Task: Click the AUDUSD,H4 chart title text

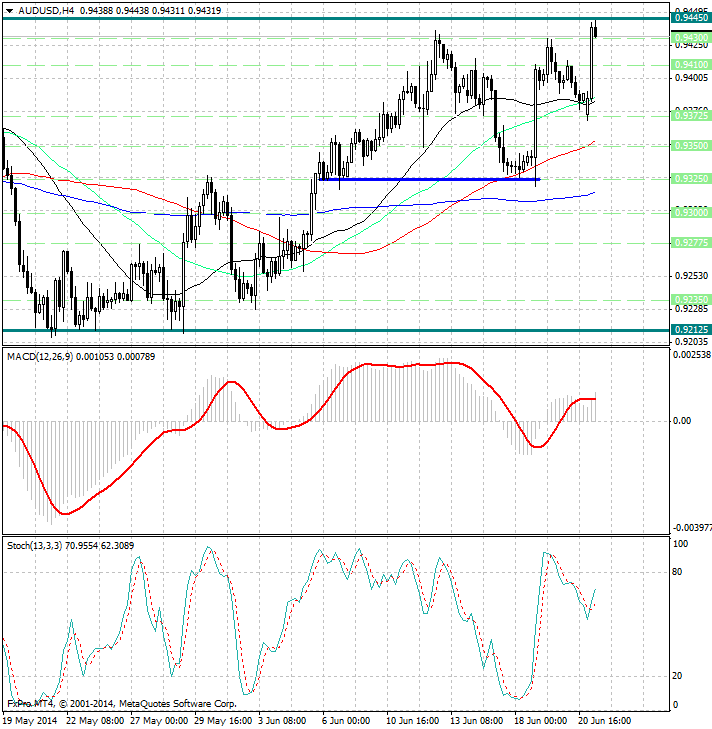Action: (46, 10)
